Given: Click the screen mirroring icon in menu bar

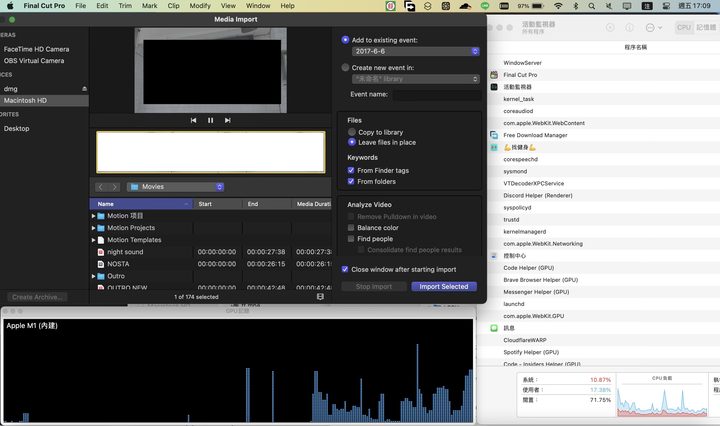Looking at the screenshot, I should click(x=627, y=6).
